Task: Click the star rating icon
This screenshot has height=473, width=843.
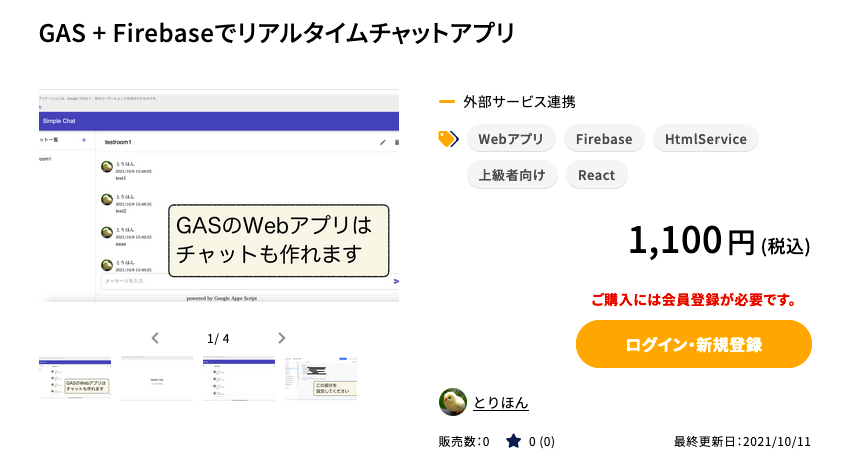Action: pyautogui.click(x=513, y=441)
